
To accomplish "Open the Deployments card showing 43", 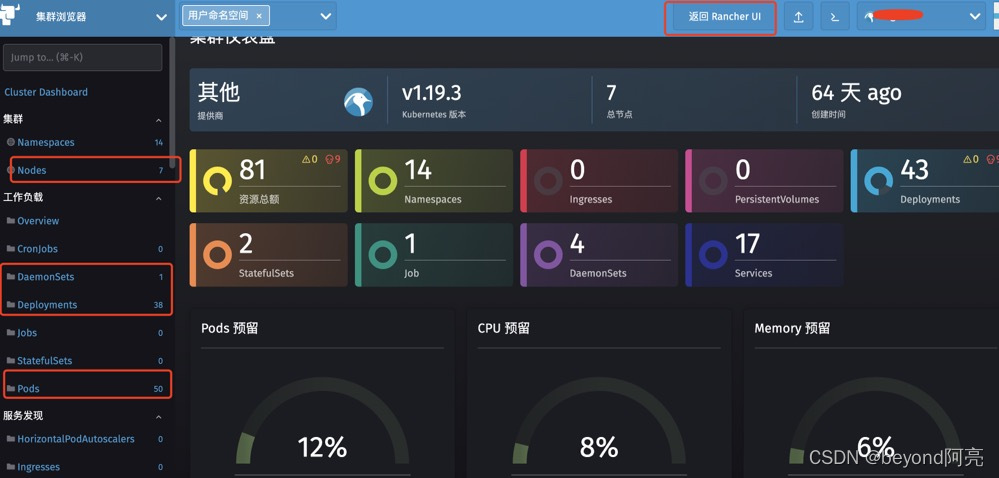I will click(925, 181).
